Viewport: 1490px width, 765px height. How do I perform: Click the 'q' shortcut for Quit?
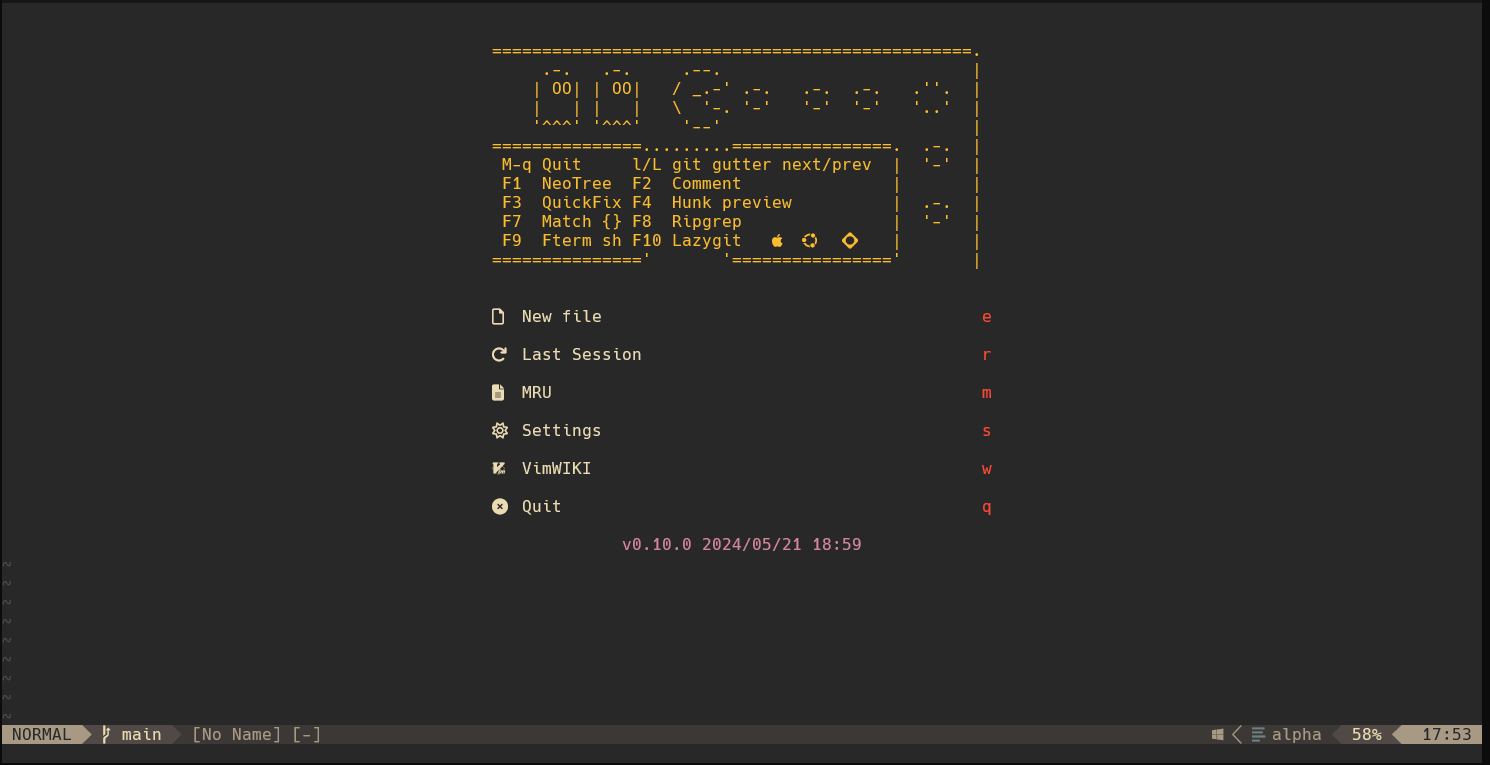[x=987, y=507]
